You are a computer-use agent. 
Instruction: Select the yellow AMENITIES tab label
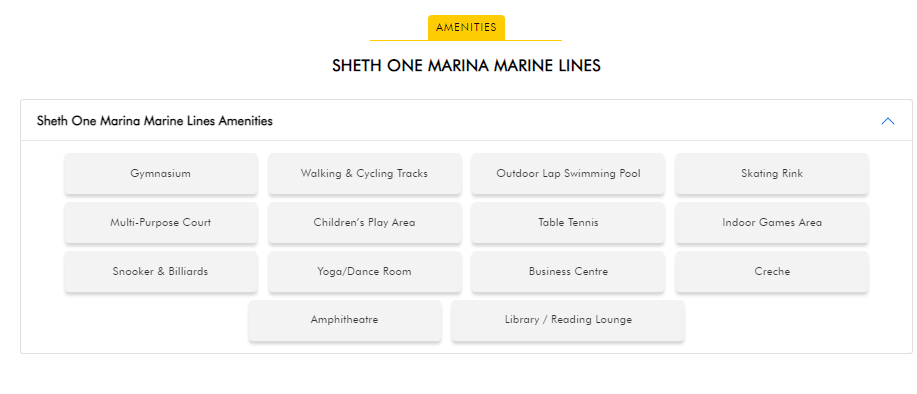coord(466,27)
